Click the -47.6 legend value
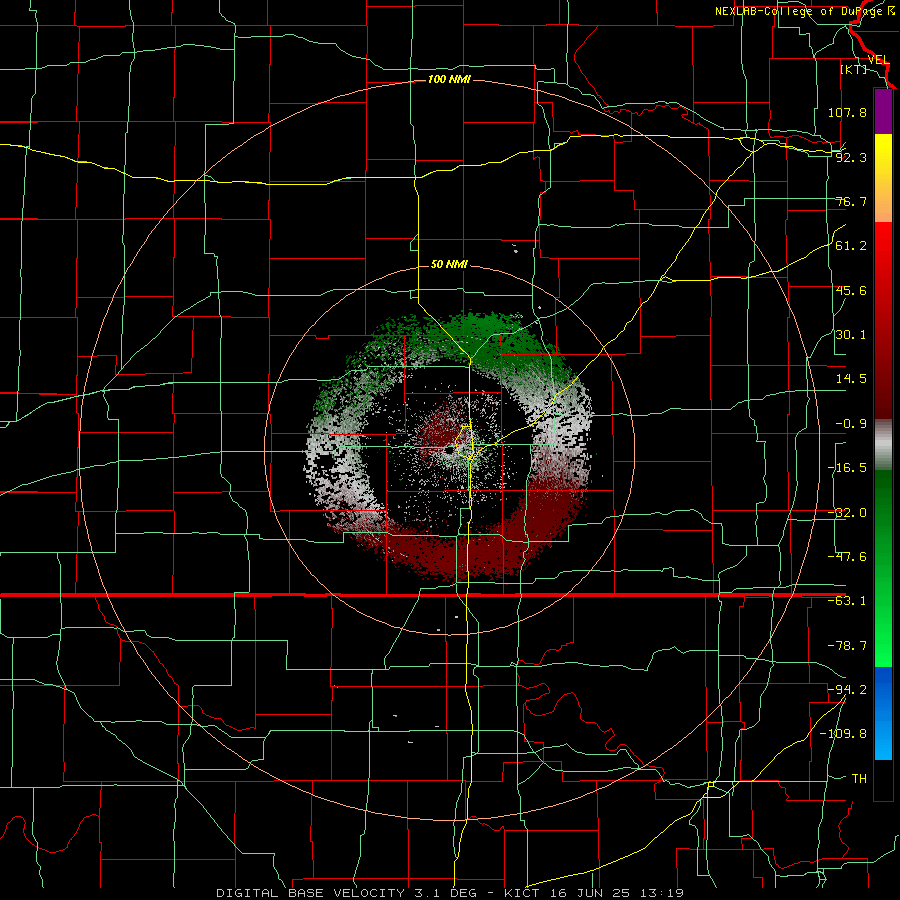Image resolution: width=900 pixels, height=900 pixels. [847, 557]
